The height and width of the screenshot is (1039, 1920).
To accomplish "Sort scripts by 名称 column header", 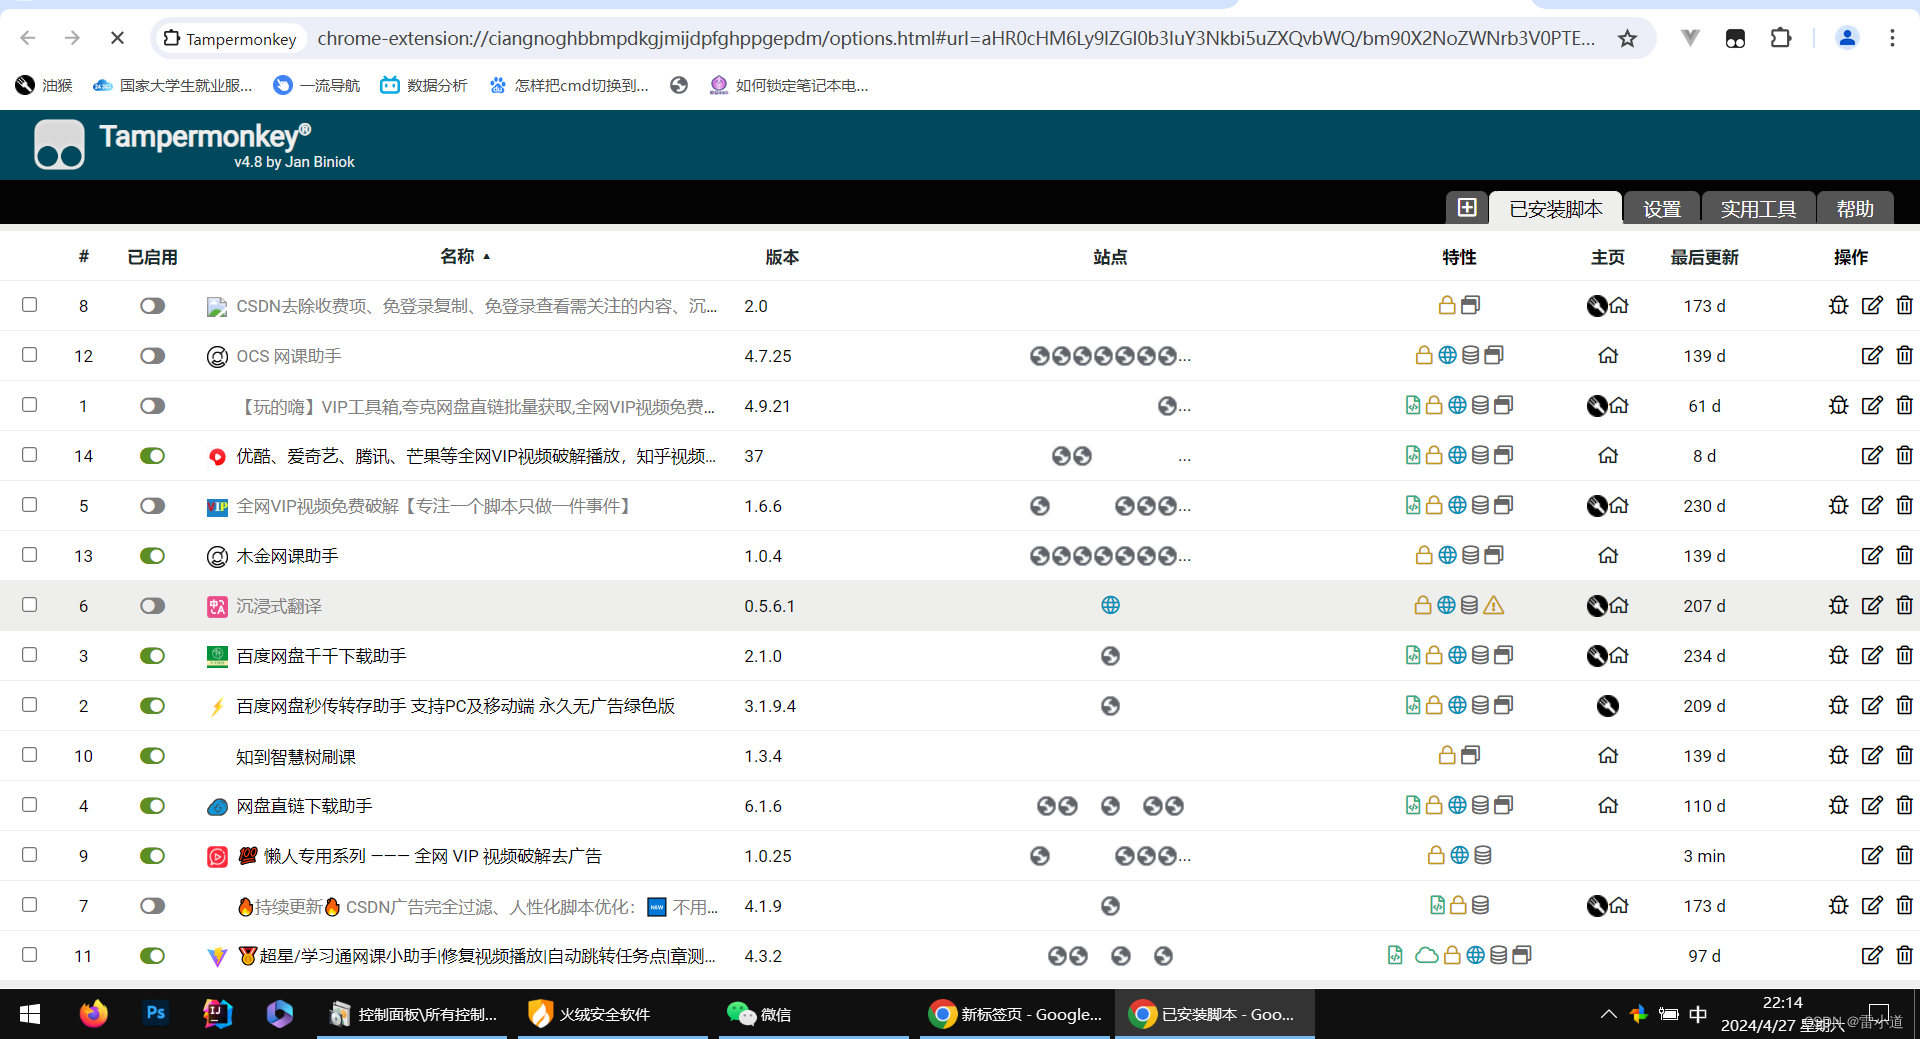I will point(458,257).
